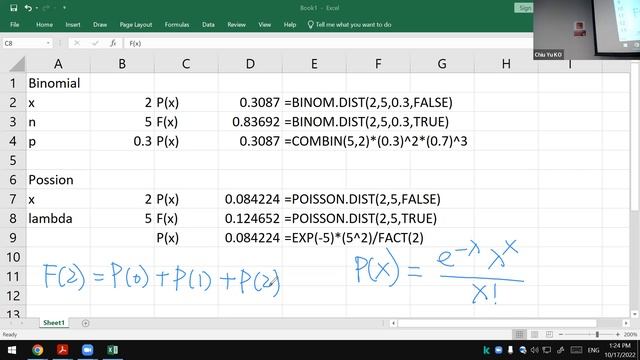Viewport: 640px width, 360px height.
Task: Open the Redo history dropdown arrow
Action: [x=53, y=8]
